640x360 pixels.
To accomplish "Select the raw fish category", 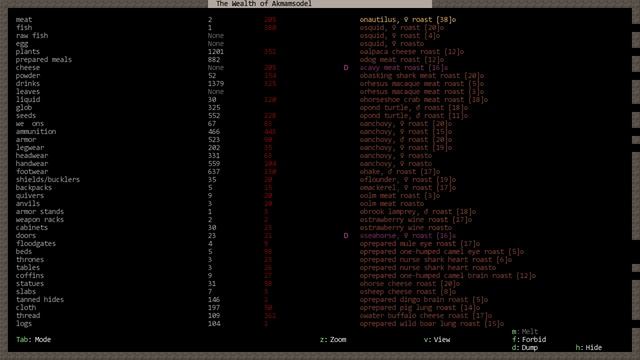I will pyautogui.click(x=32, y=36).
